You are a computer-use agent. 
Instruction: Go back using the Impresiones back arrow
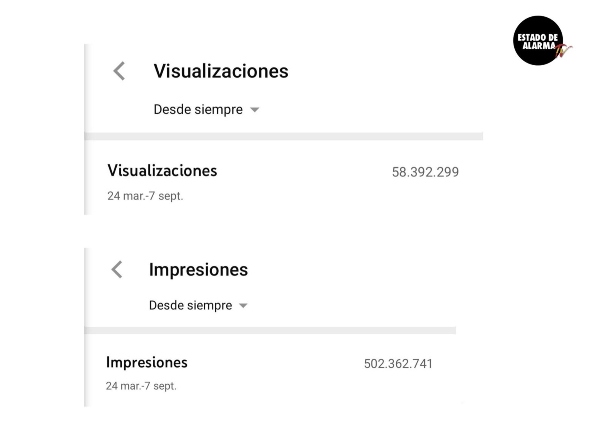(117, 269)
